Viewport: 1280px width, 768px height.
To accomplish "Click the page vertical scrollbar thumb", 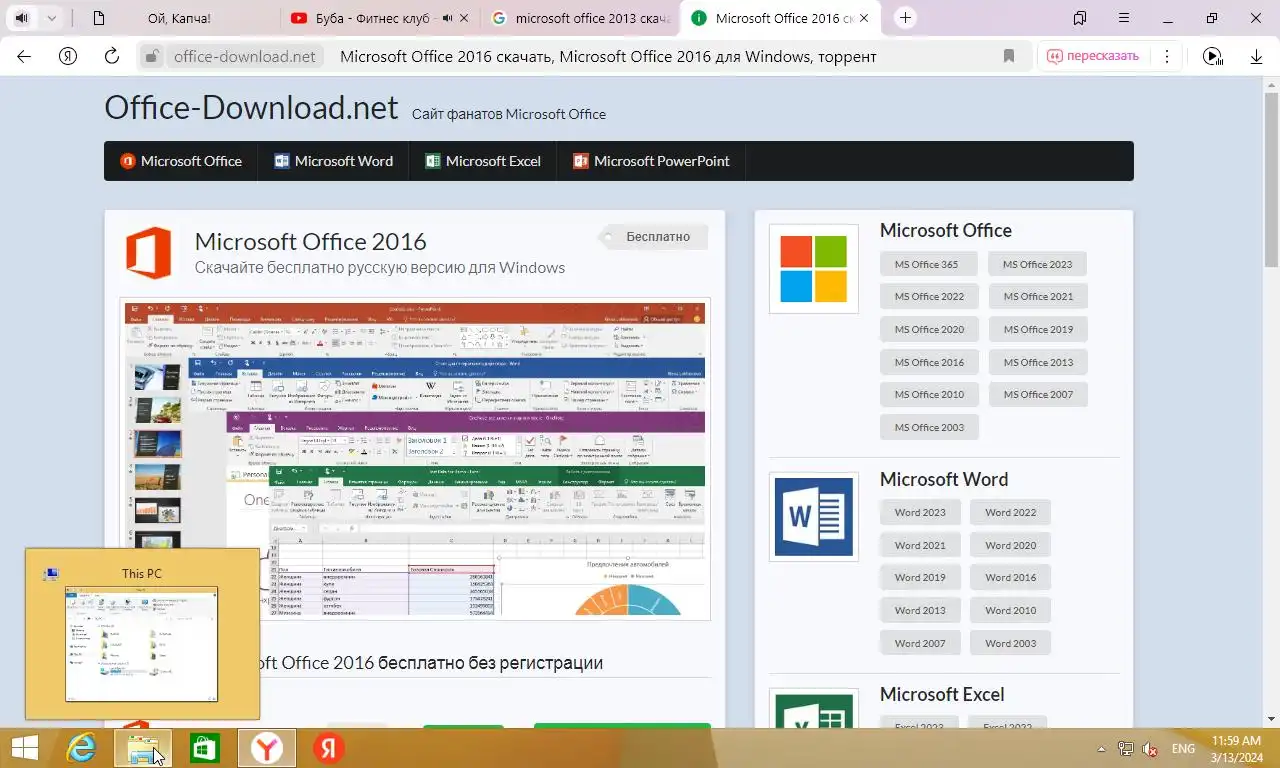I will coord(1271,180).
